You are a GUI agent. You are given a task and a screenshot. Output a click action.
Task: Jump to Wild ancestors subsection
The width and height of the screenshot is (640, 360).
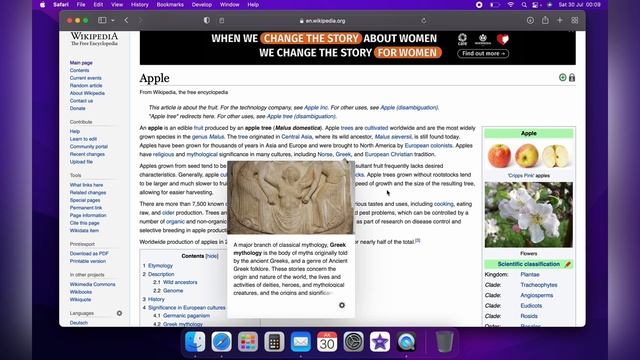tap(180, 282)
